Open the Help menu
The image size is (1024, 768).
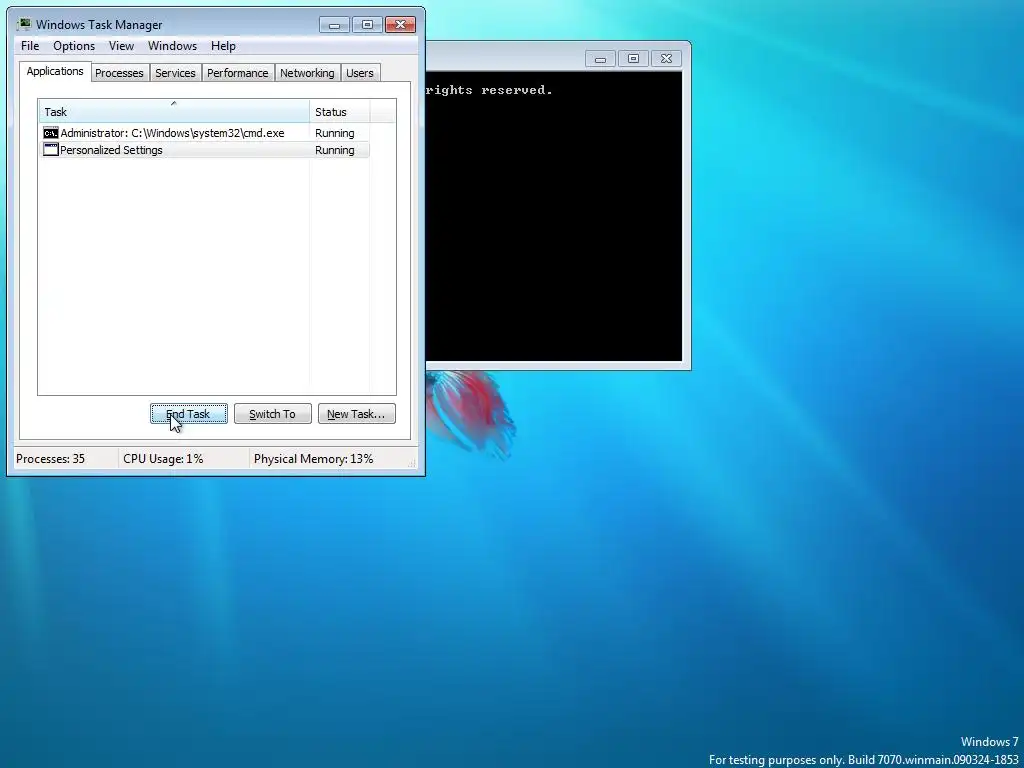(223, 46)
